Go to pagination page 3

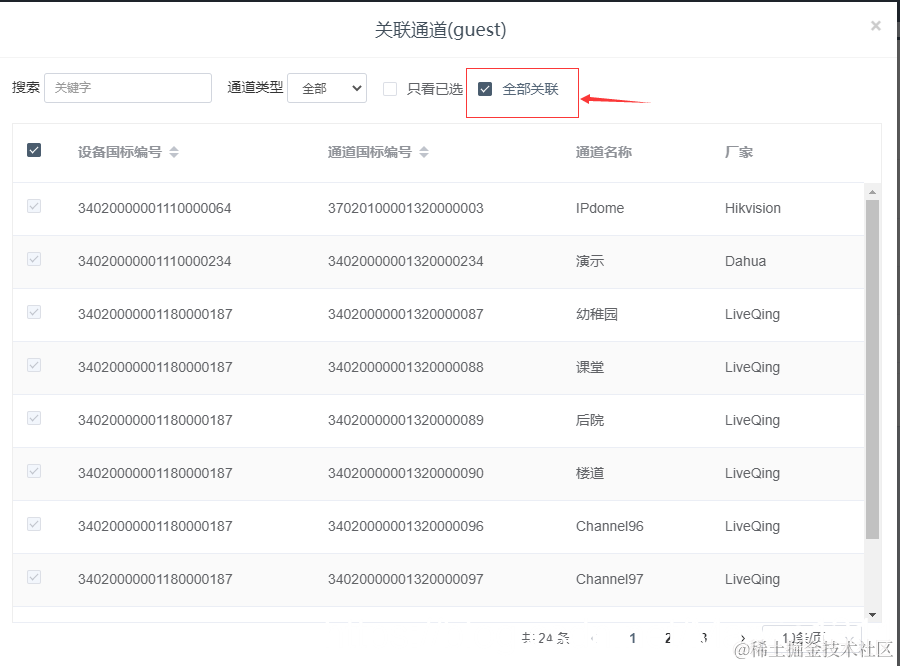[704, 638]
